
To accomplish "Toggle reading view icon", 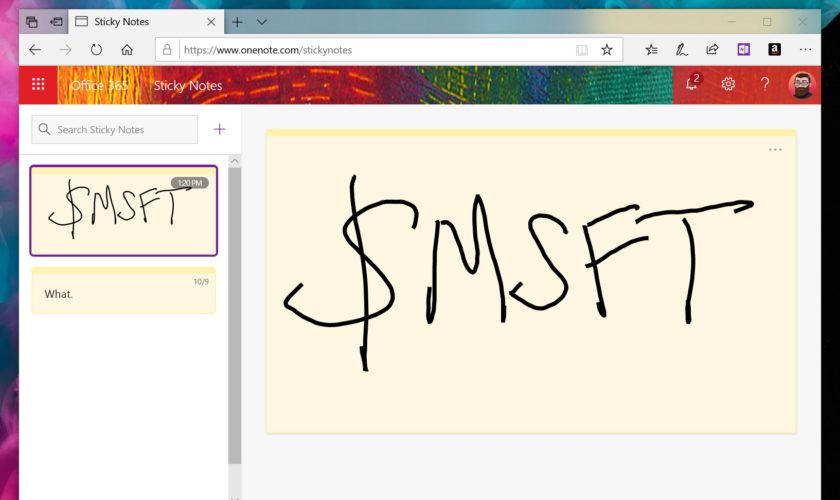I will point(582,50).
